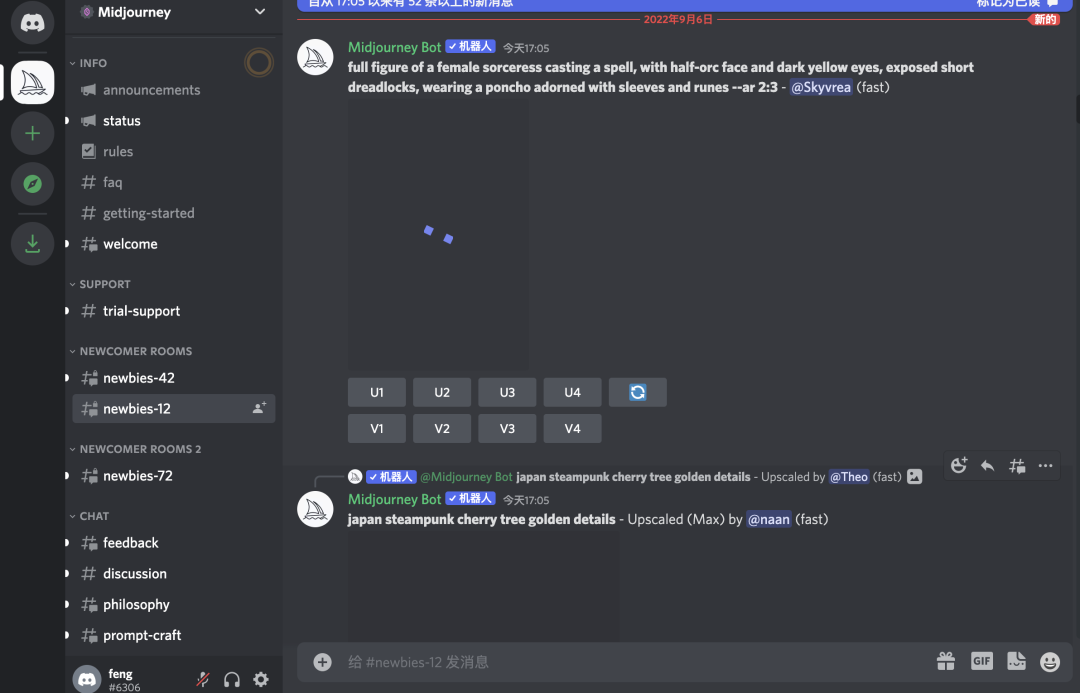Explore public servers compass icon

pyautogui.click(x=32, y=184)
